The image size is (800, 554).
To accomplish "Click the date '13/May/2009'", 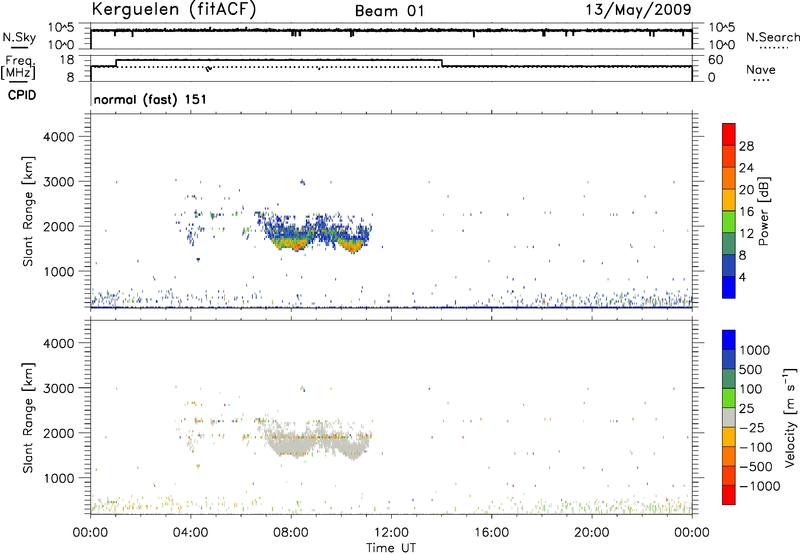I will pos(638,10).
